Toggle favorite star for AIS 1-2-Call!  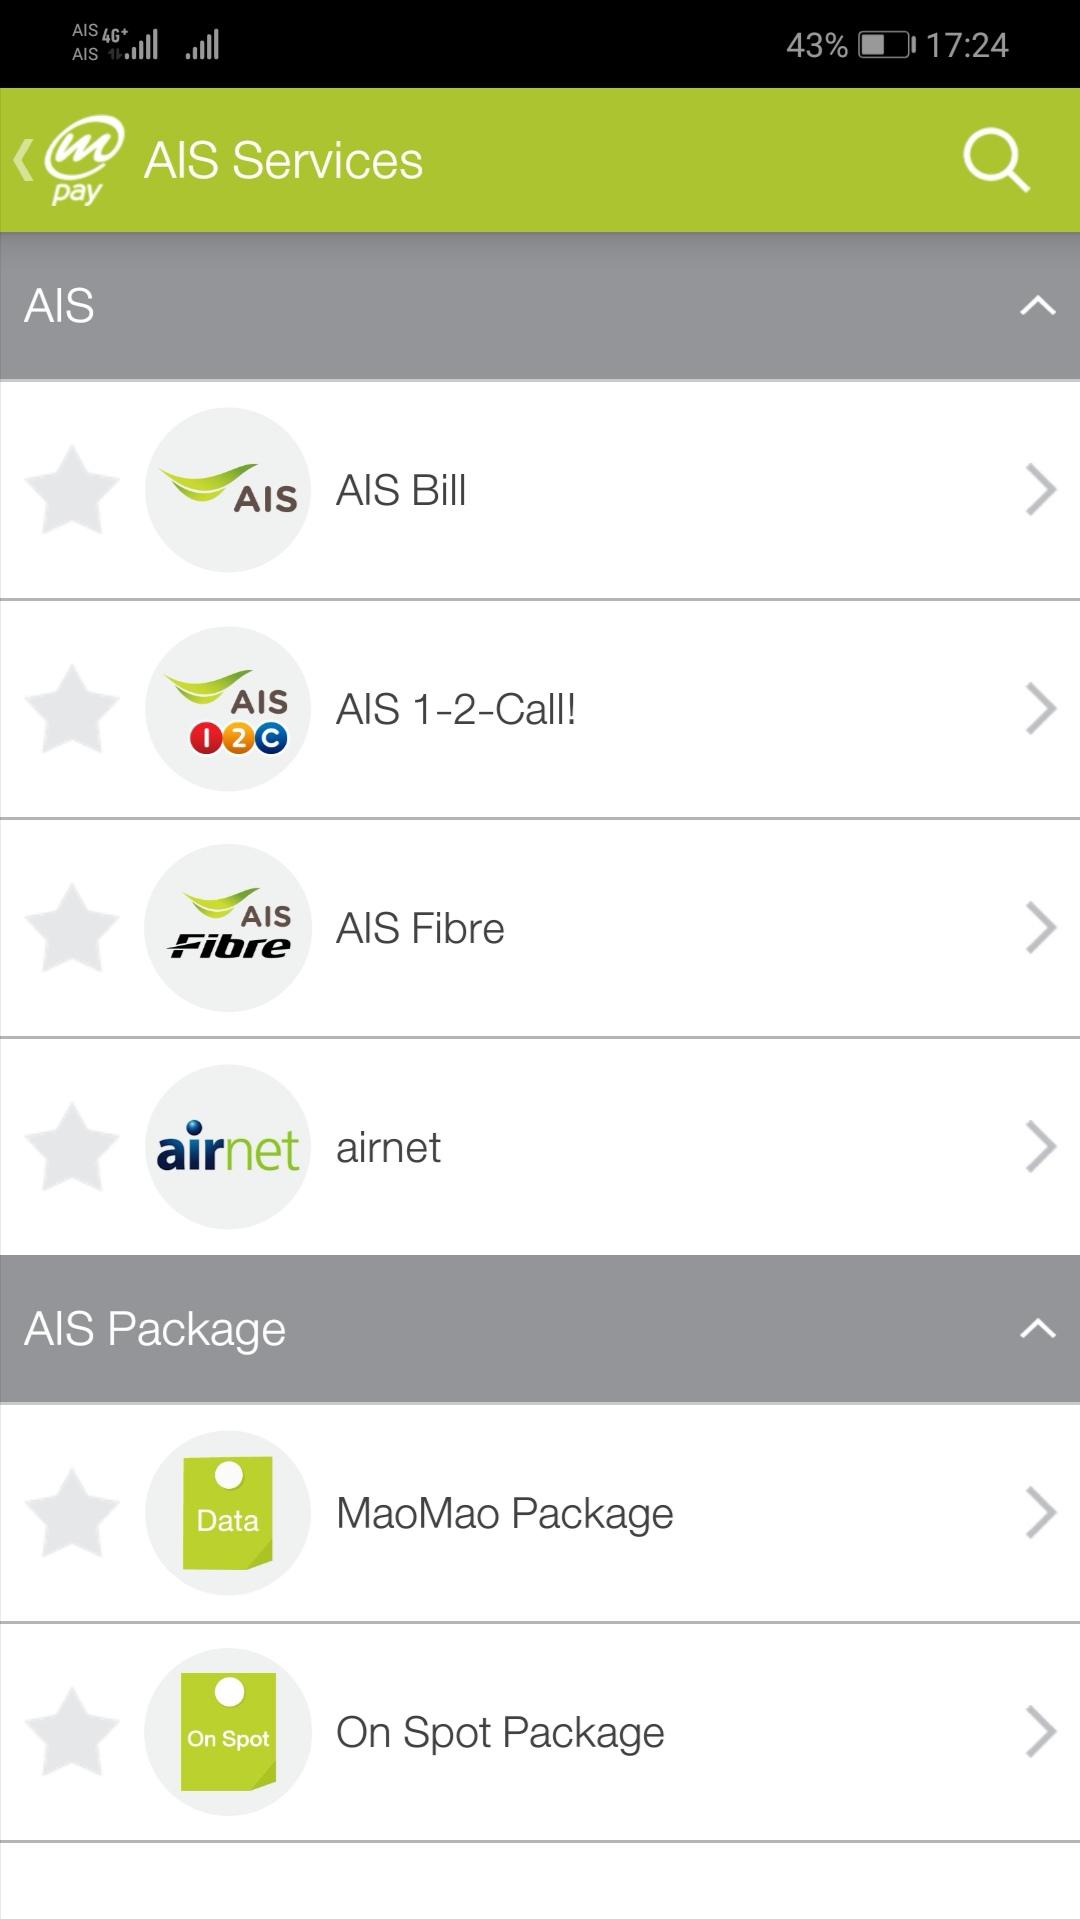72,709
